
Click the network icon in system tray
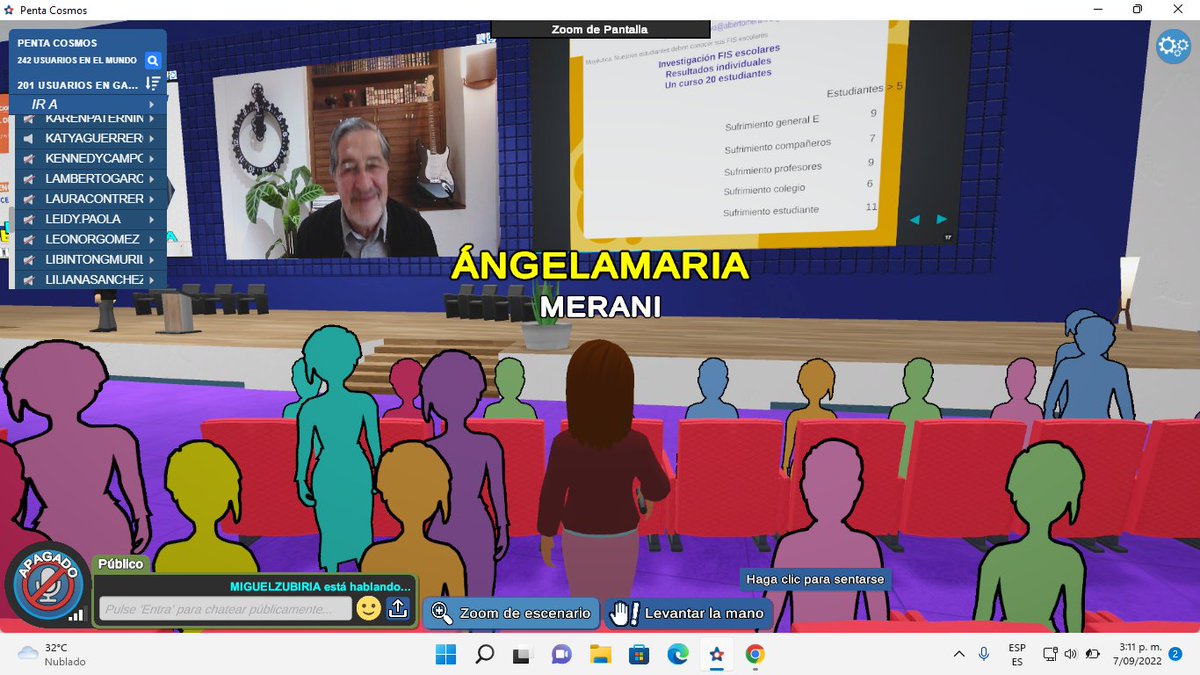click(x=1050, y=654)
